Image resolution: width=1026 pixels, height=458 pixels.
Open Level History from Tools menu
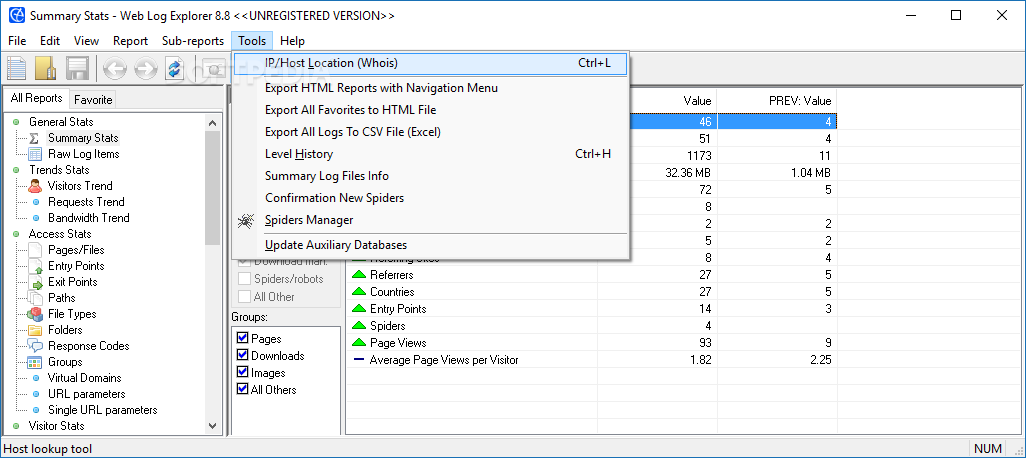tap(431, 154)
